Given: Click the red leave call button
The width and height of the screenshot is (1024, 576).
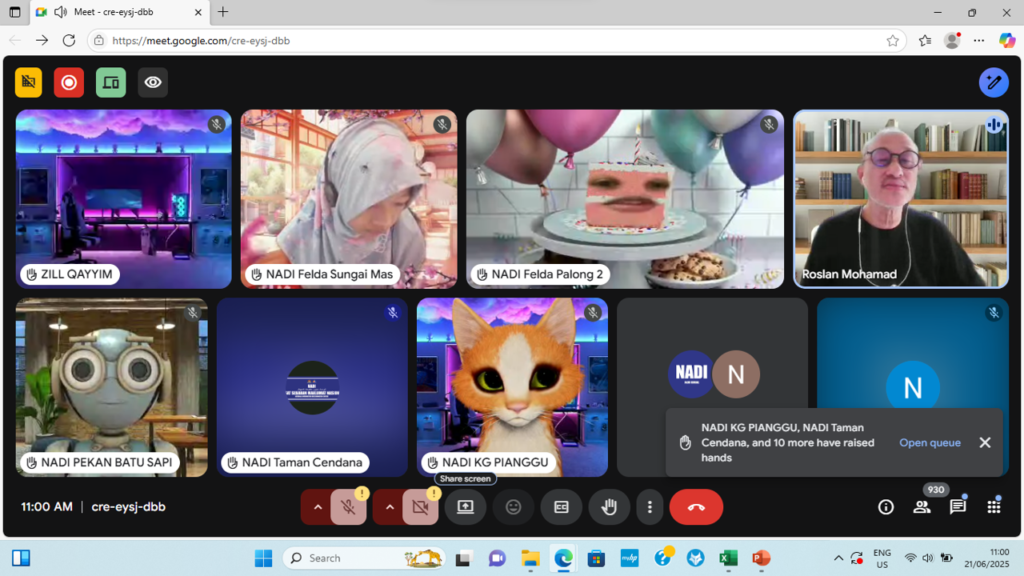Looking at the screenshot, I should pos(696,507).
